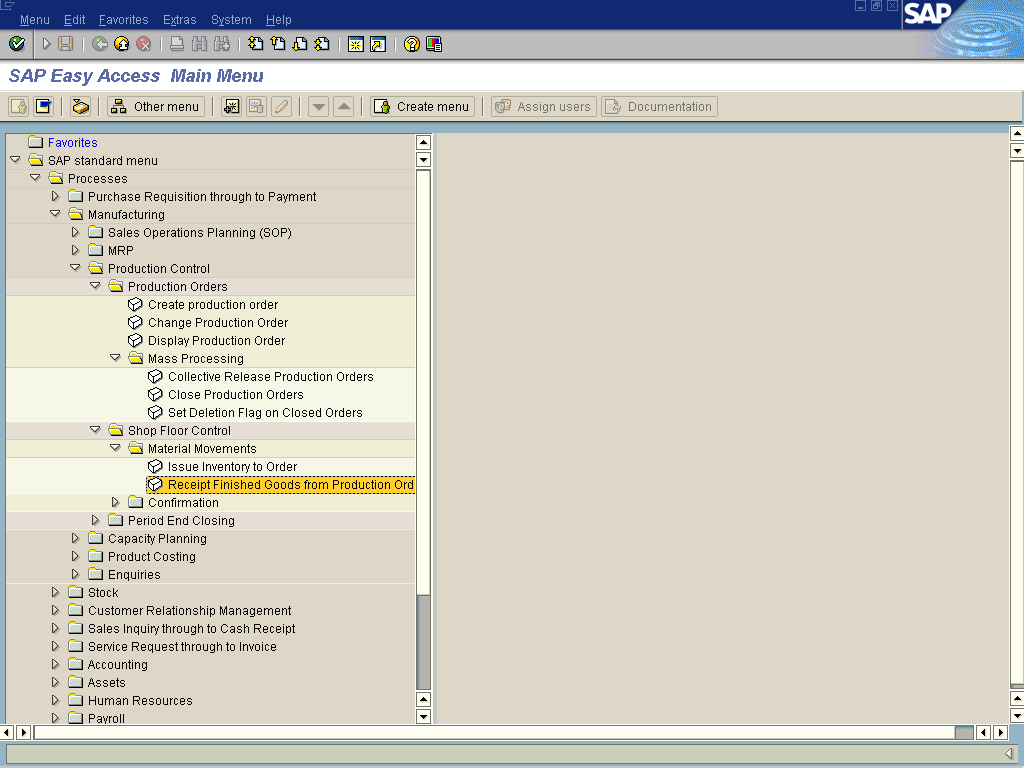
Task: Open the System menu
Action: (x=231, y=20)
